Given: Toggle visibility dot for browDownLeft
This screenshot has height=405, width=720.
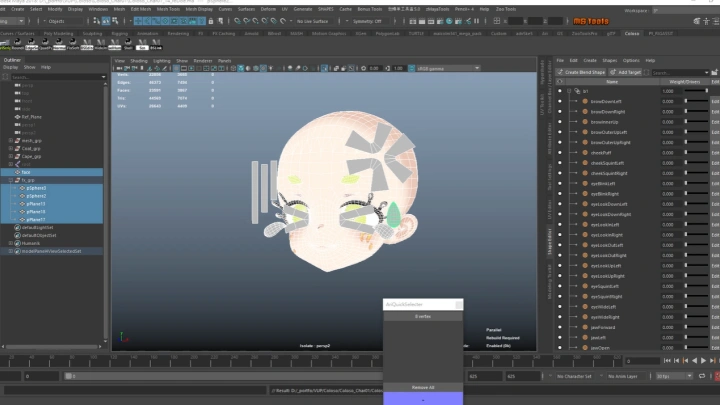Looking at the screenshot, I should pos(560,101).
